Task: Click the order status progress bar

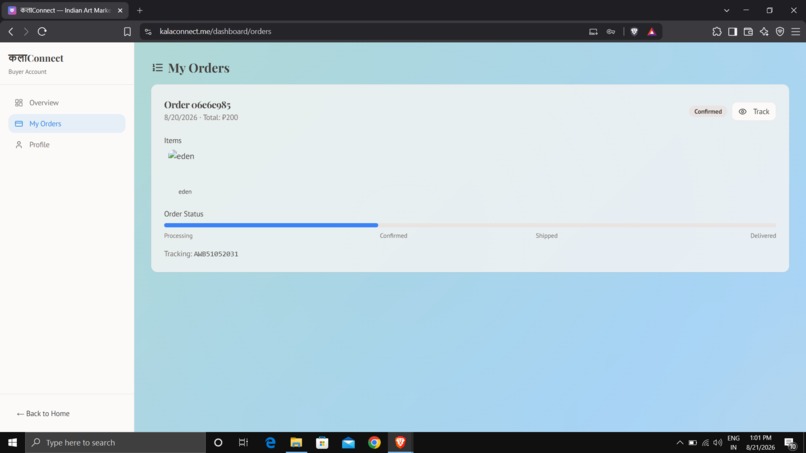Action: (x=470, y=225)
